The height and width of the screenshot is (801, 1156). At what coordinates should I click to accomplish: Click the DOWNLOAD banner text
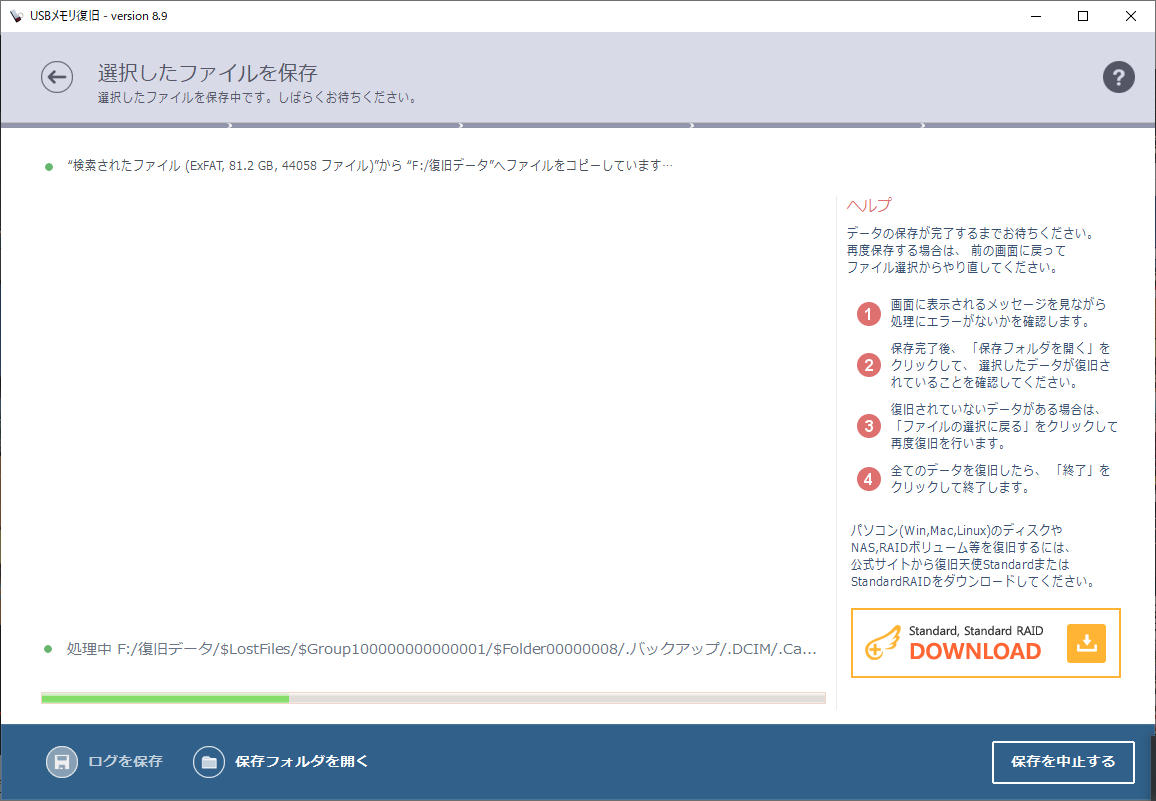pyautogui.click(x=975, y=651)
